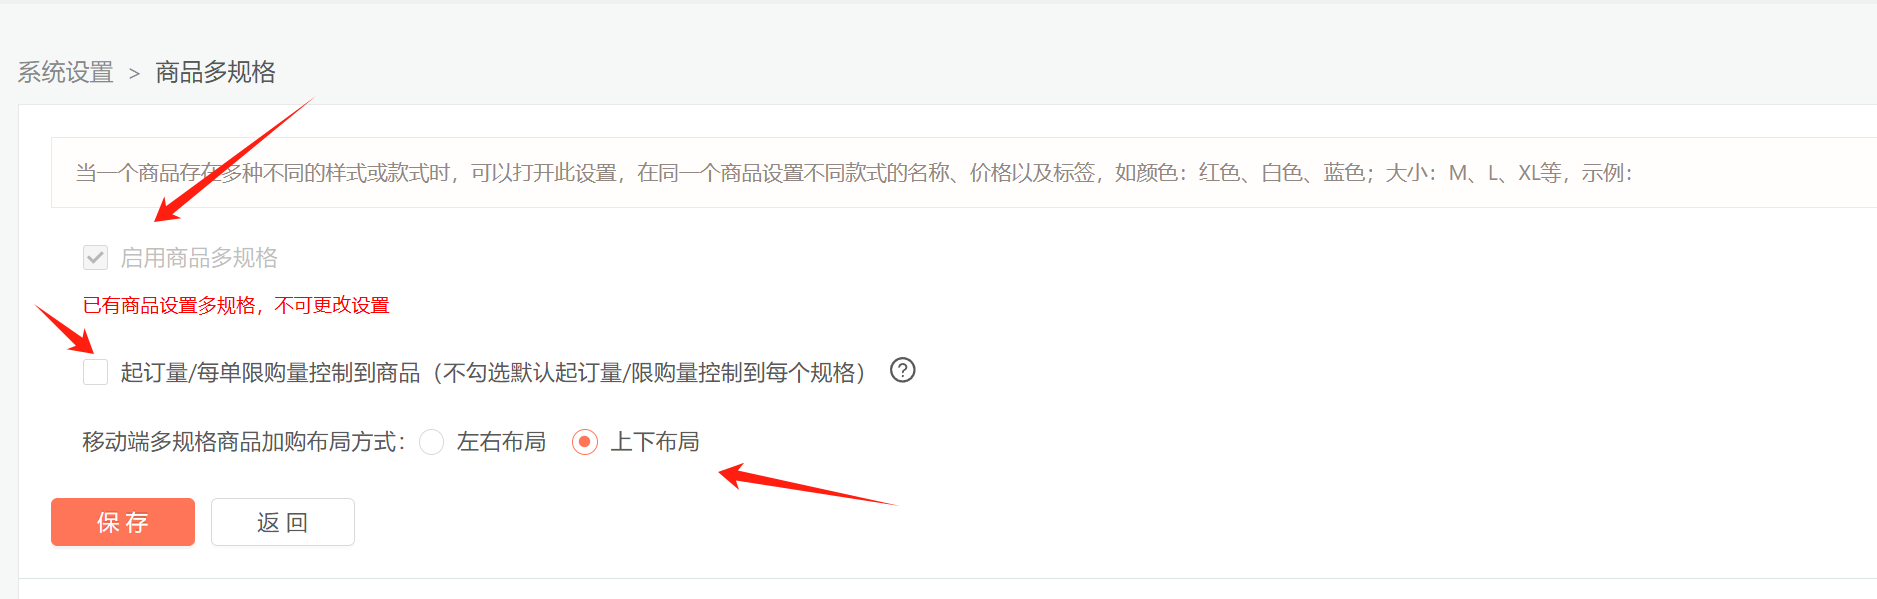This screenshot has height=599, width=1877.
Task: Click the 返回 button
Action: point(283,522)
